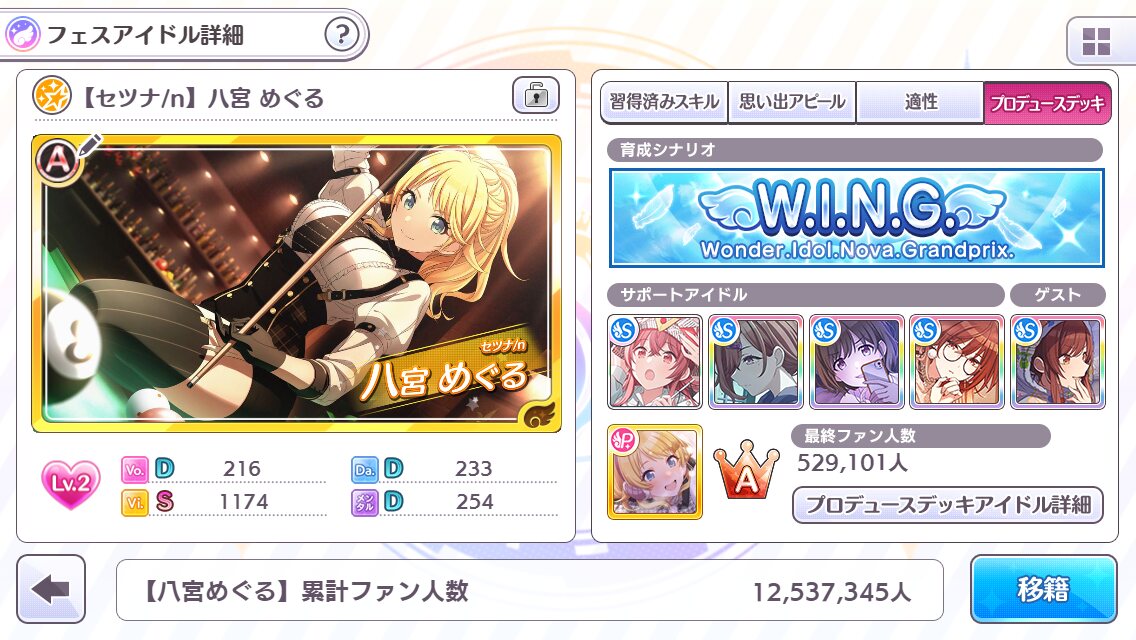This screenshot has width=1136, height=640.
Task: Open the help question mark icon
Action: click(x=341, y=34)
